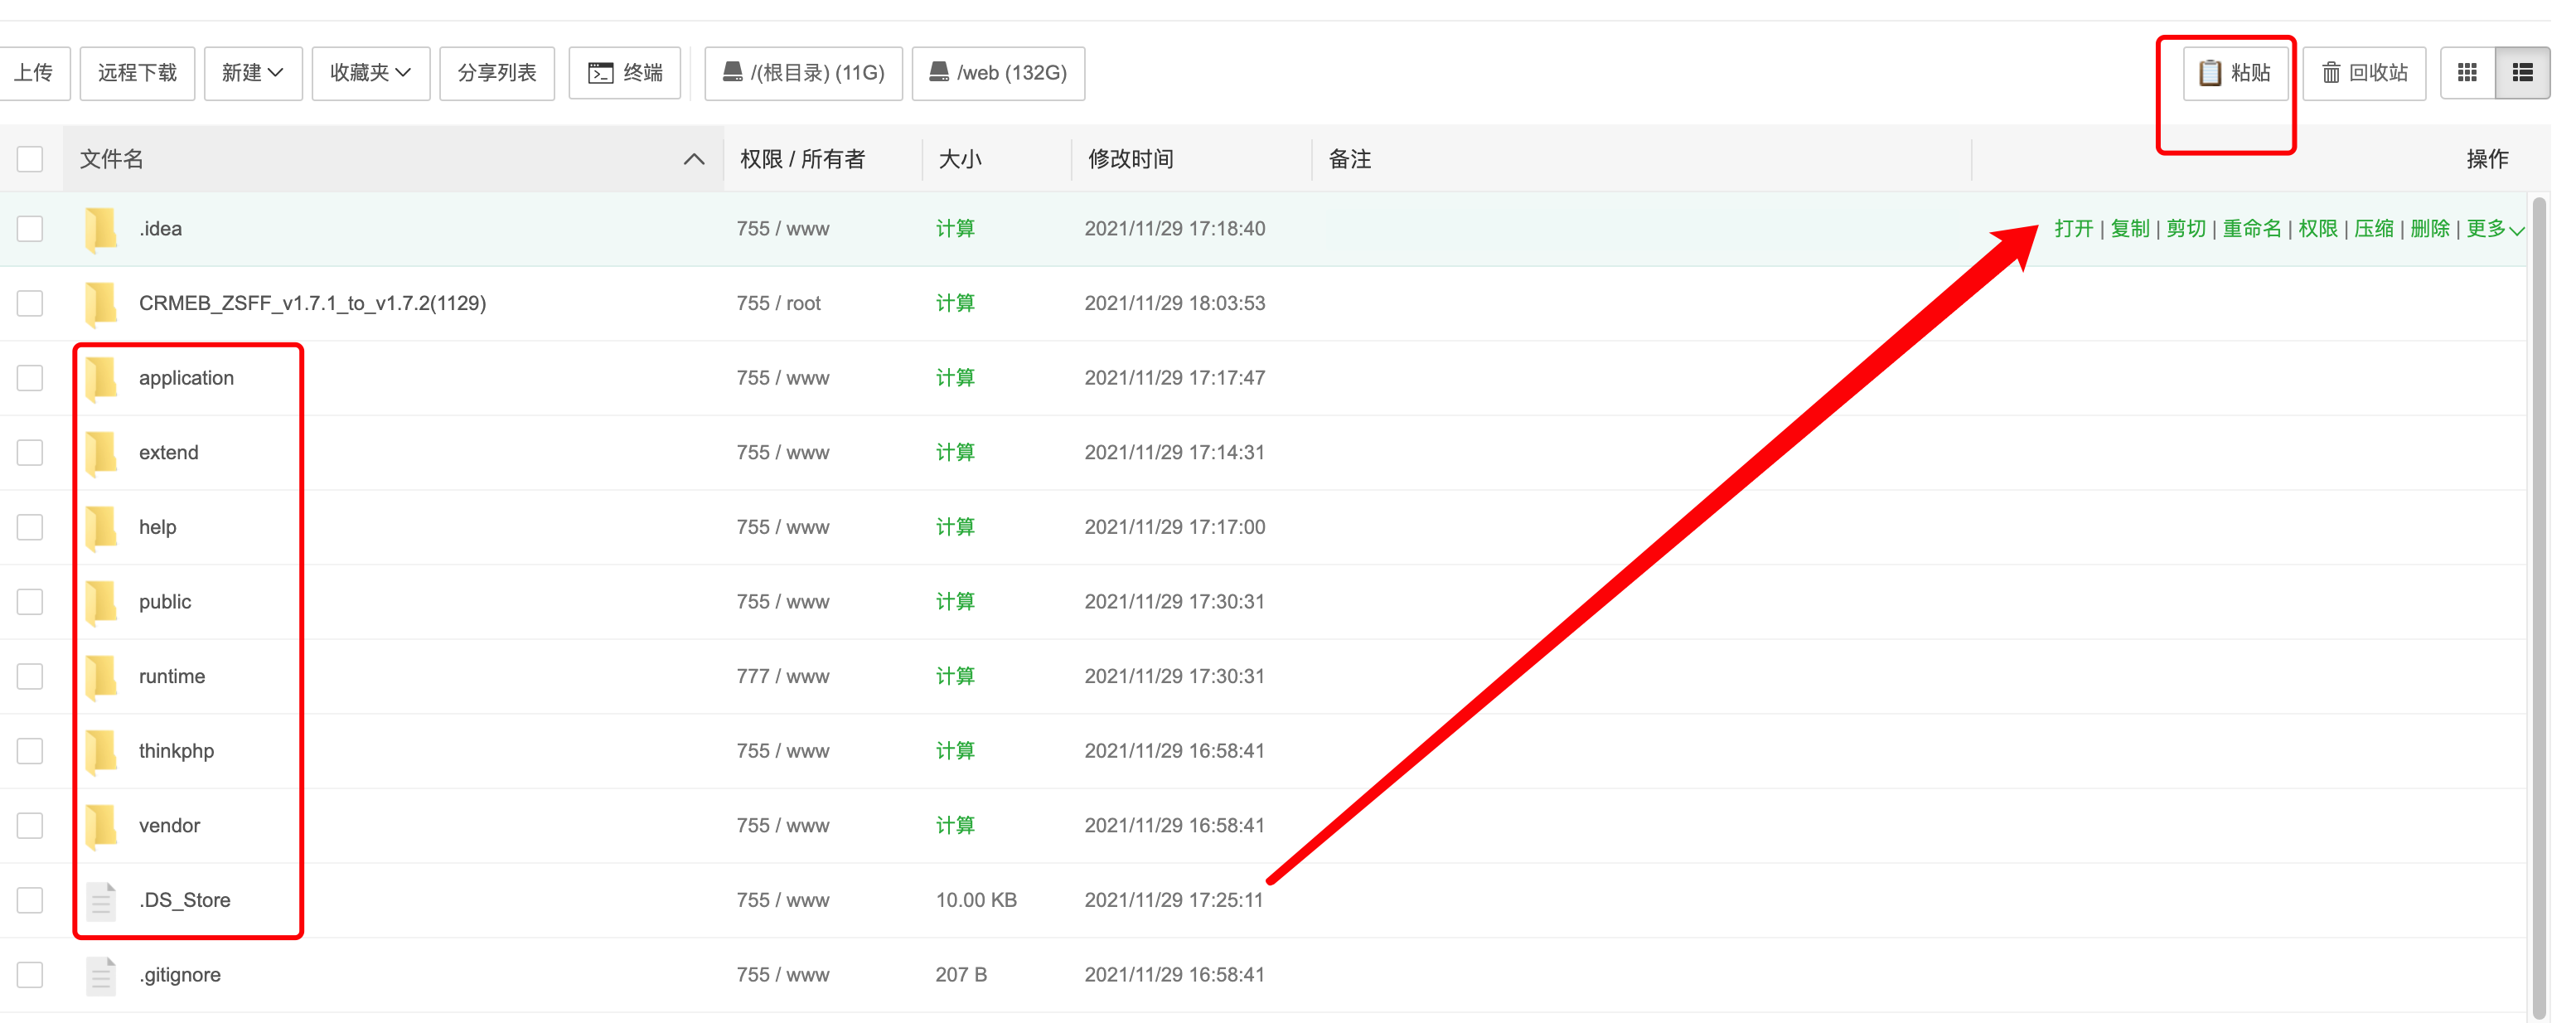The width and height of the screenshot is (2576, 1023).
Task: Sort by 修改时间 column header
Action: [x=1130, y=159]
